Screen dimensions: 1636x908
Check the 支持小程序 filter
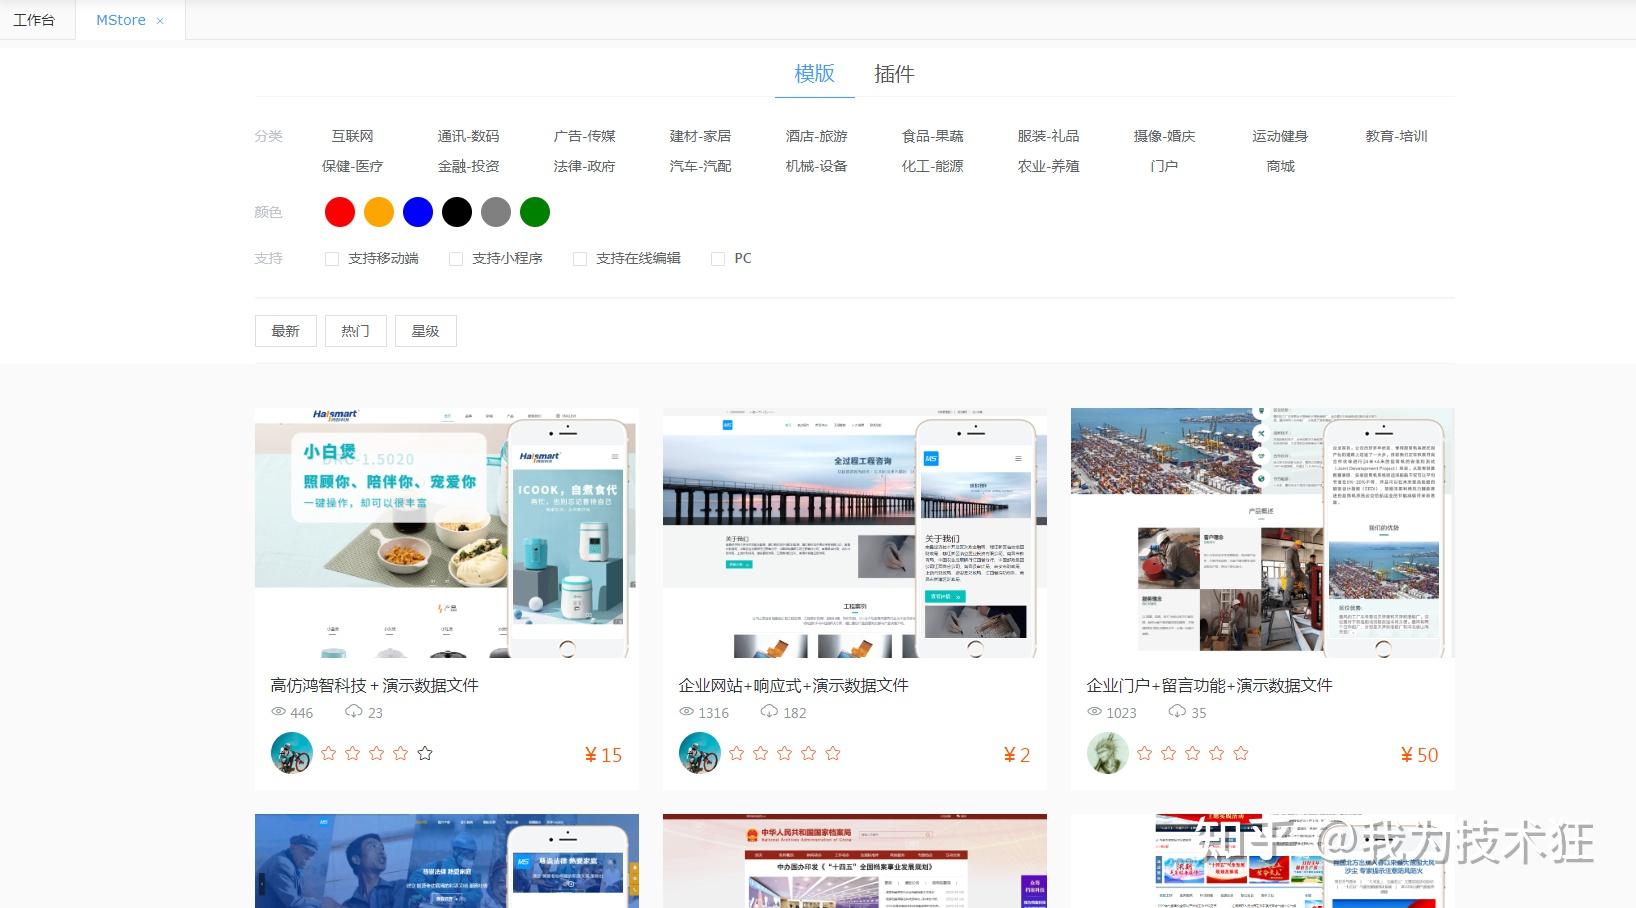455,258
